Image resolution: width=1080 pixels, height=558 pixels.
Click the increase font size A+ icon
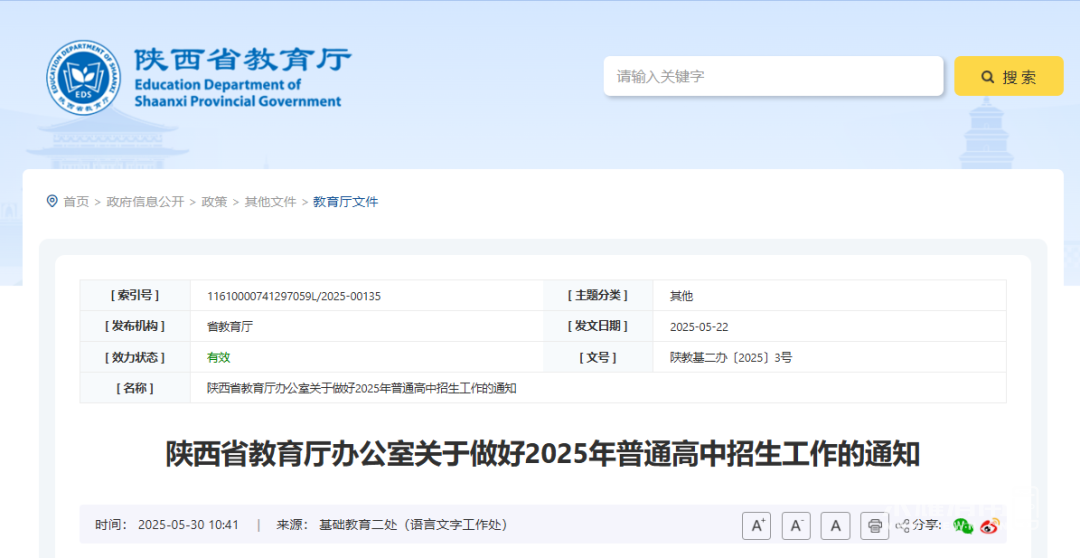756,525
